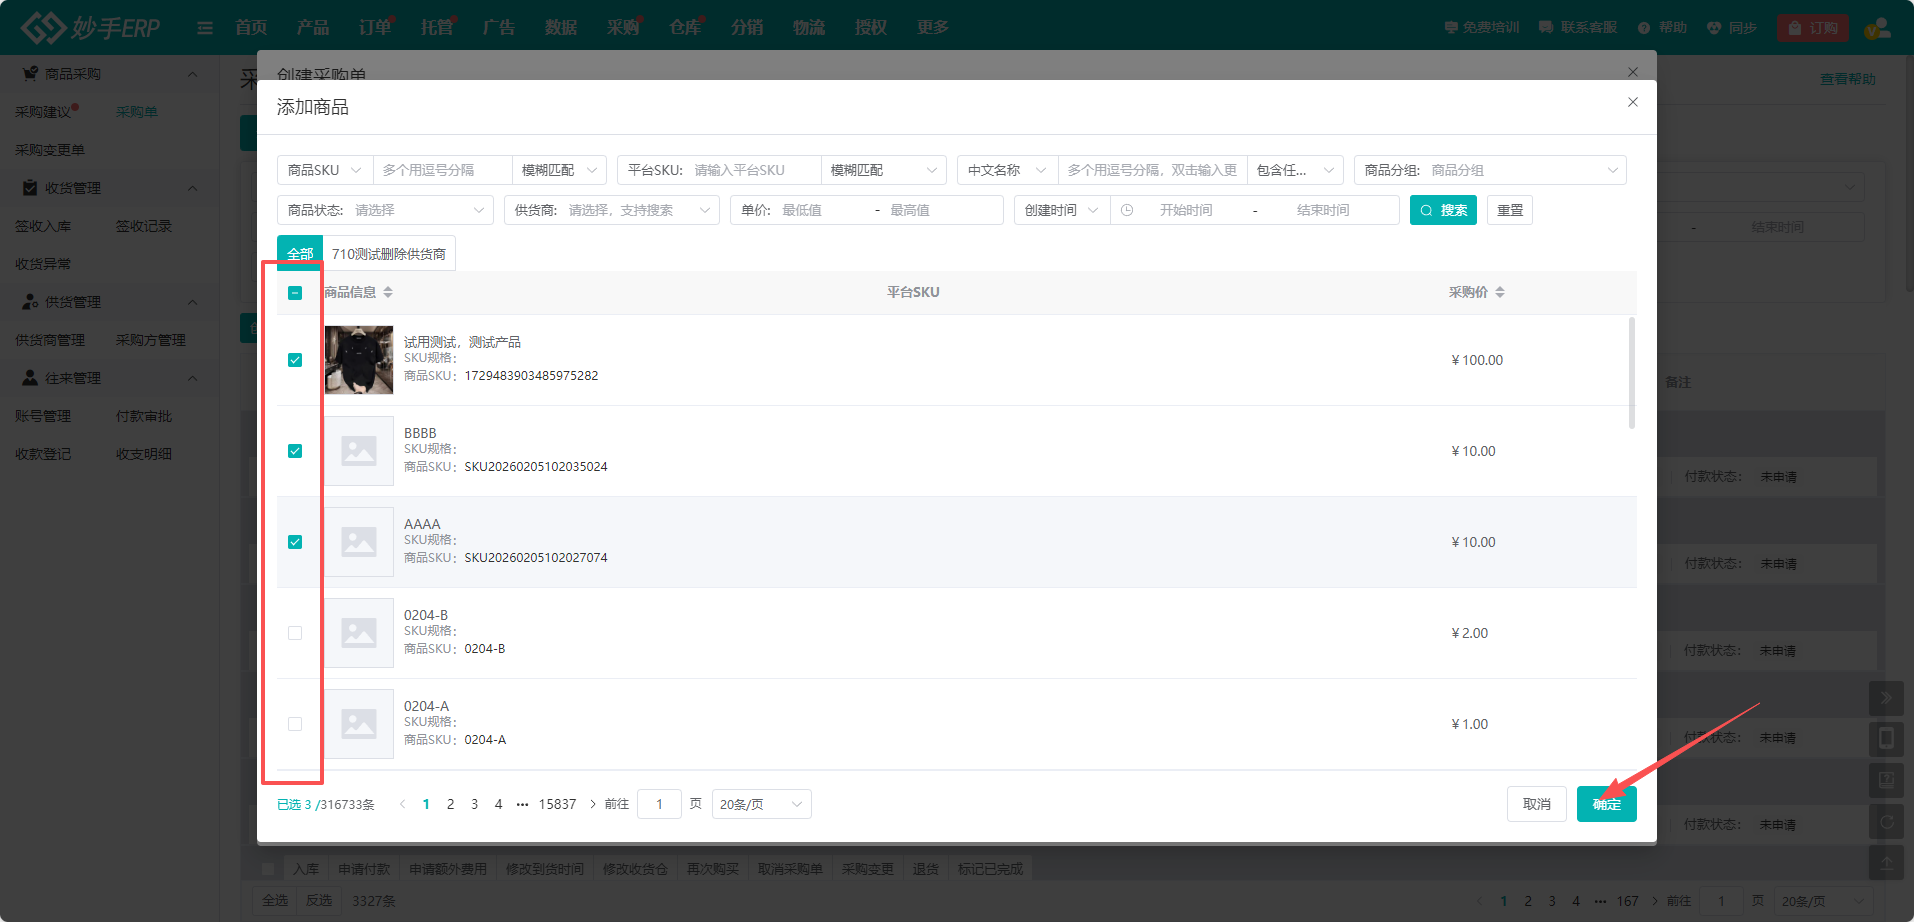Close the 添加商品 dialog

(1632, 102)
